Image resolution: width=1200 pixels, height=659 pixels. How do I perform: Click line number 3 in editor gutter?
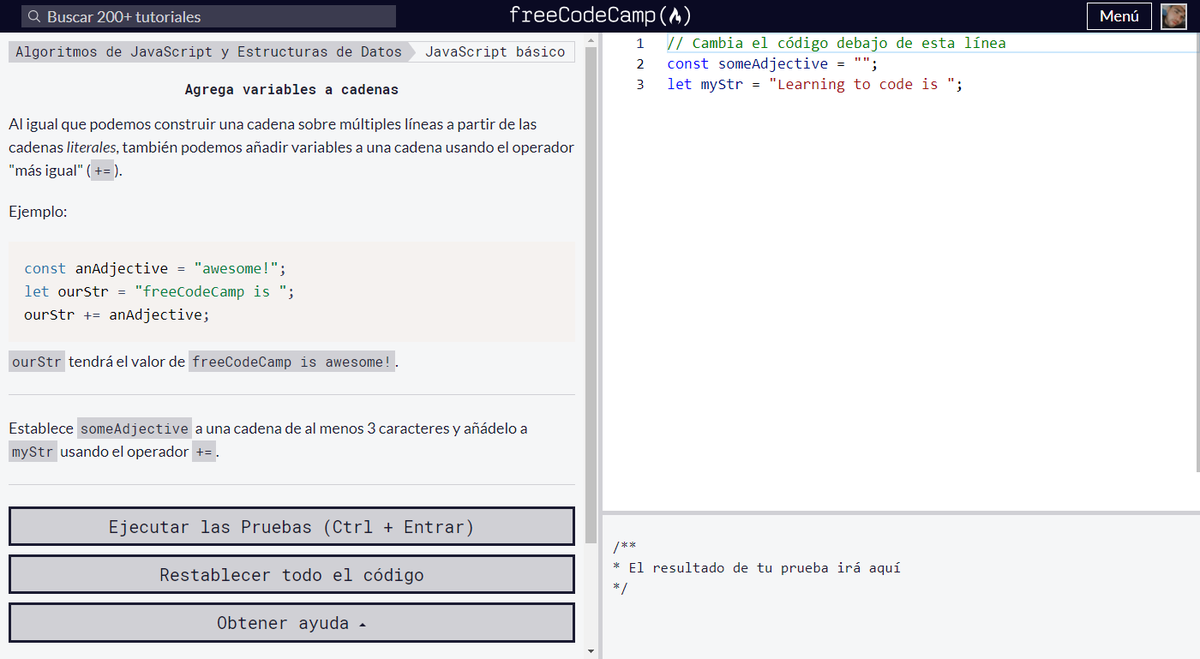click(640, 84)
